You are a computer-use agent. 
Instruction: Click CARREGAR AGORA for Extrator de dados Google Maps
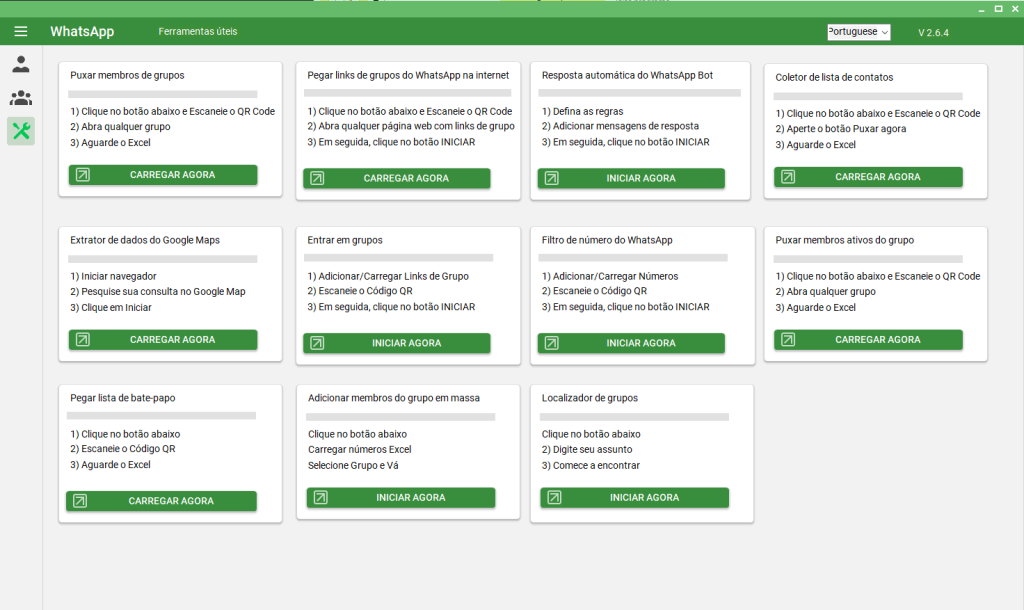click(163, 340)
